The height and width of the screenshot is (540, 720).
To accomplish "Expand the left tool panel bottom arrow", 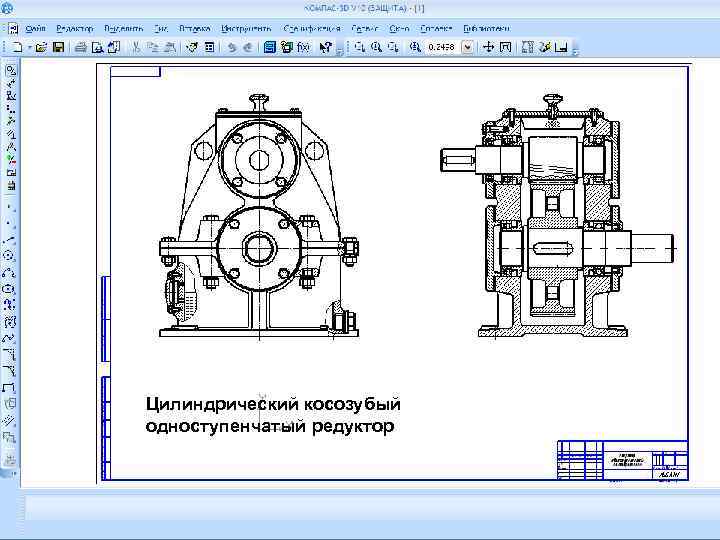I will tap(12, 473).
